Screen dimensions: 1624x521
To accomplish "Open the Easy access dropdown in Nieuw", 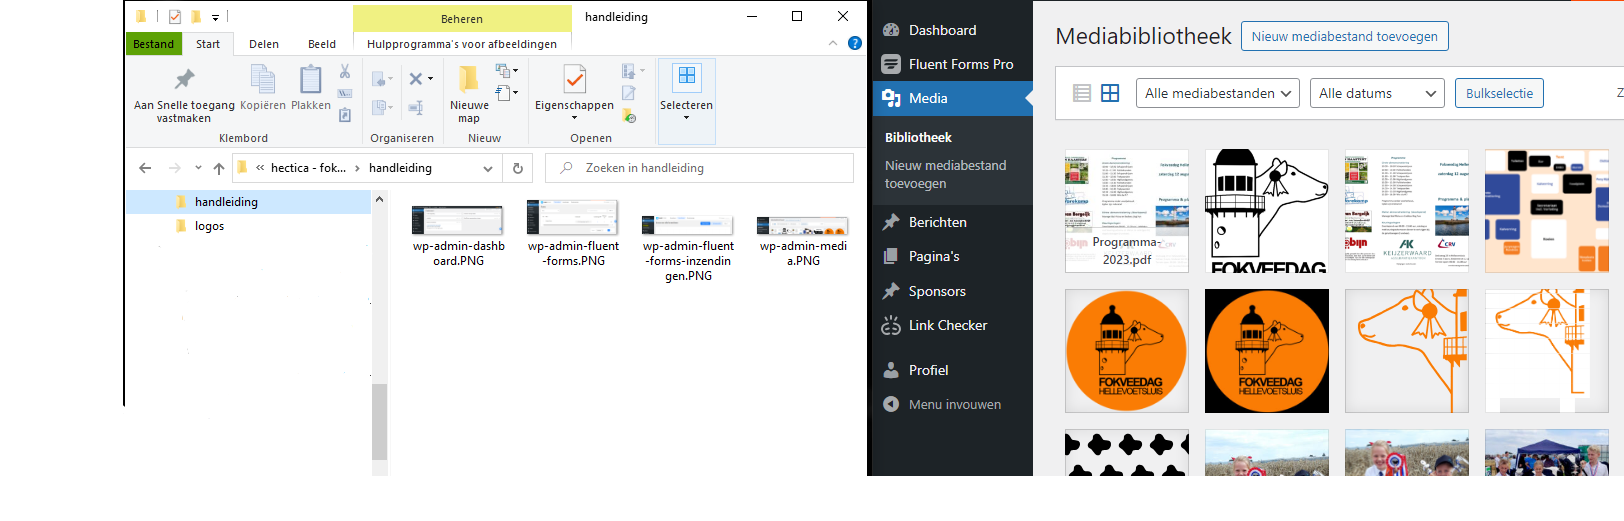I will (x=516, y=93).
